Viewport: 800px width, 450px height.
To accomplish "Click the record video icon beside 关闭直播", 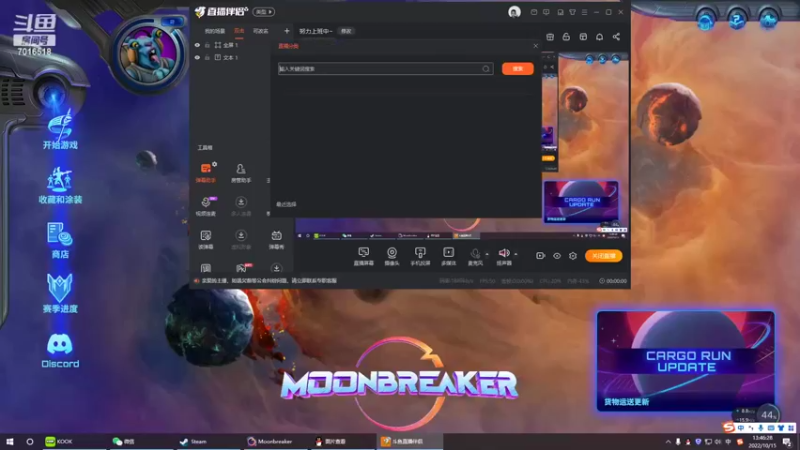I will [540, 256].
